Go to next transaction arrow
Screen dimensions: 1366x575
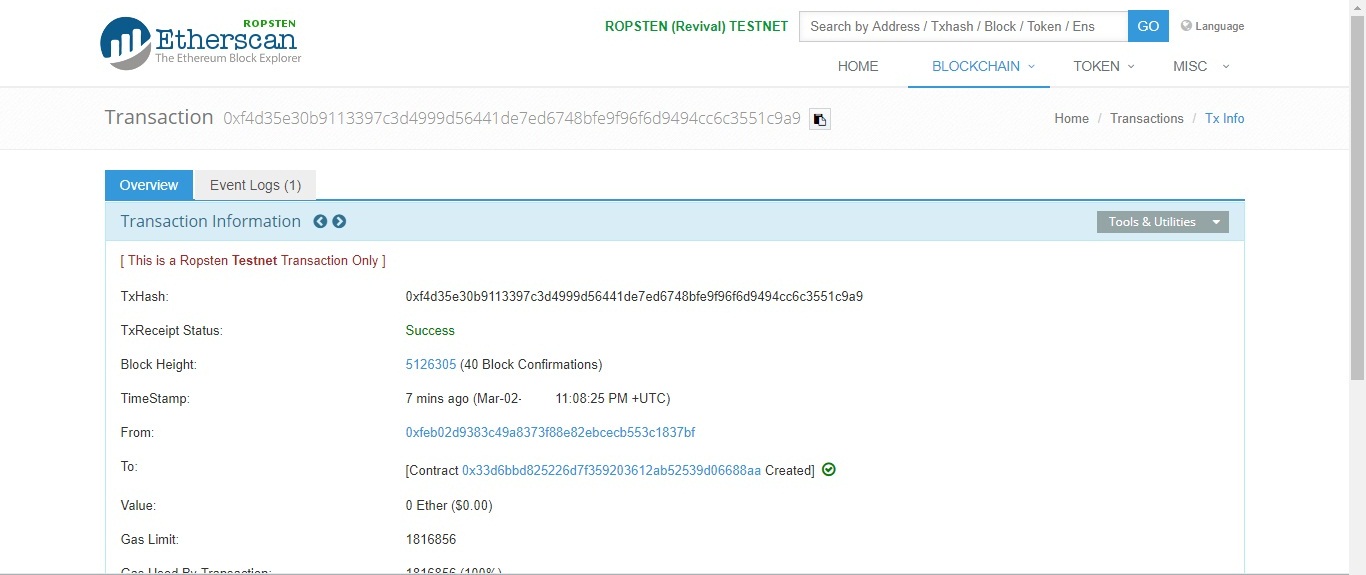(x=339, y=222)
